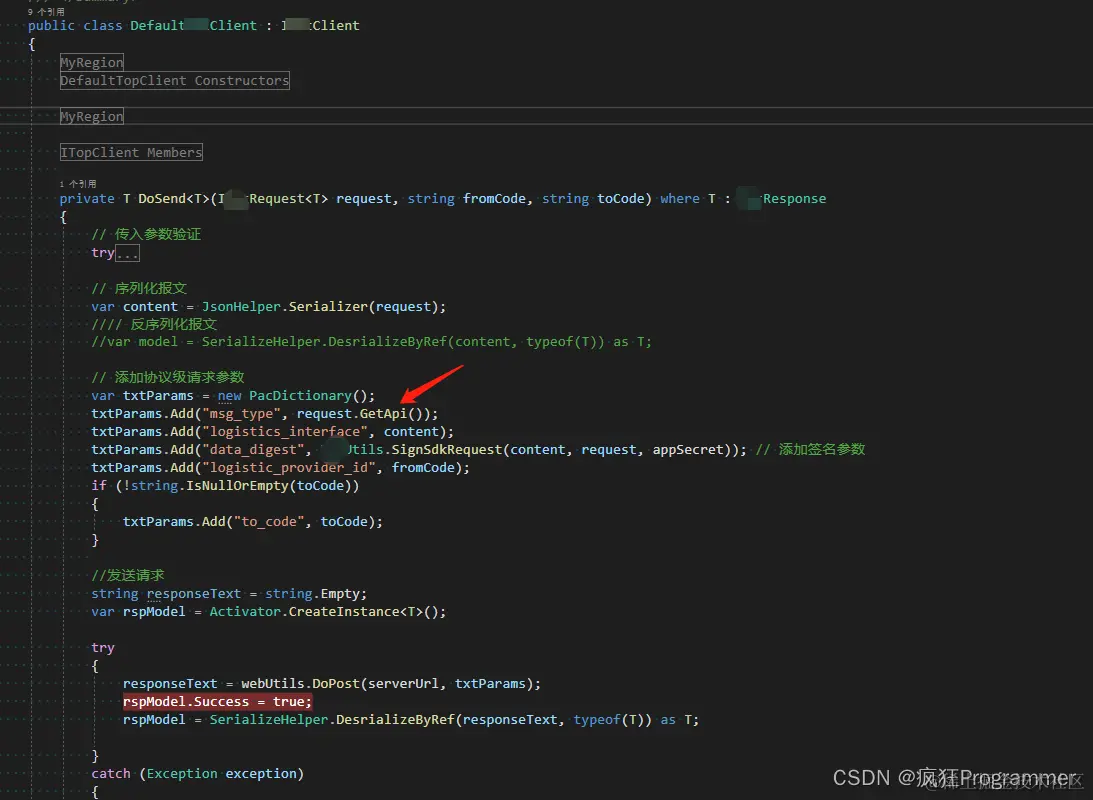
Task: Click the string "to_code"
Action: [x=268, y=522]
